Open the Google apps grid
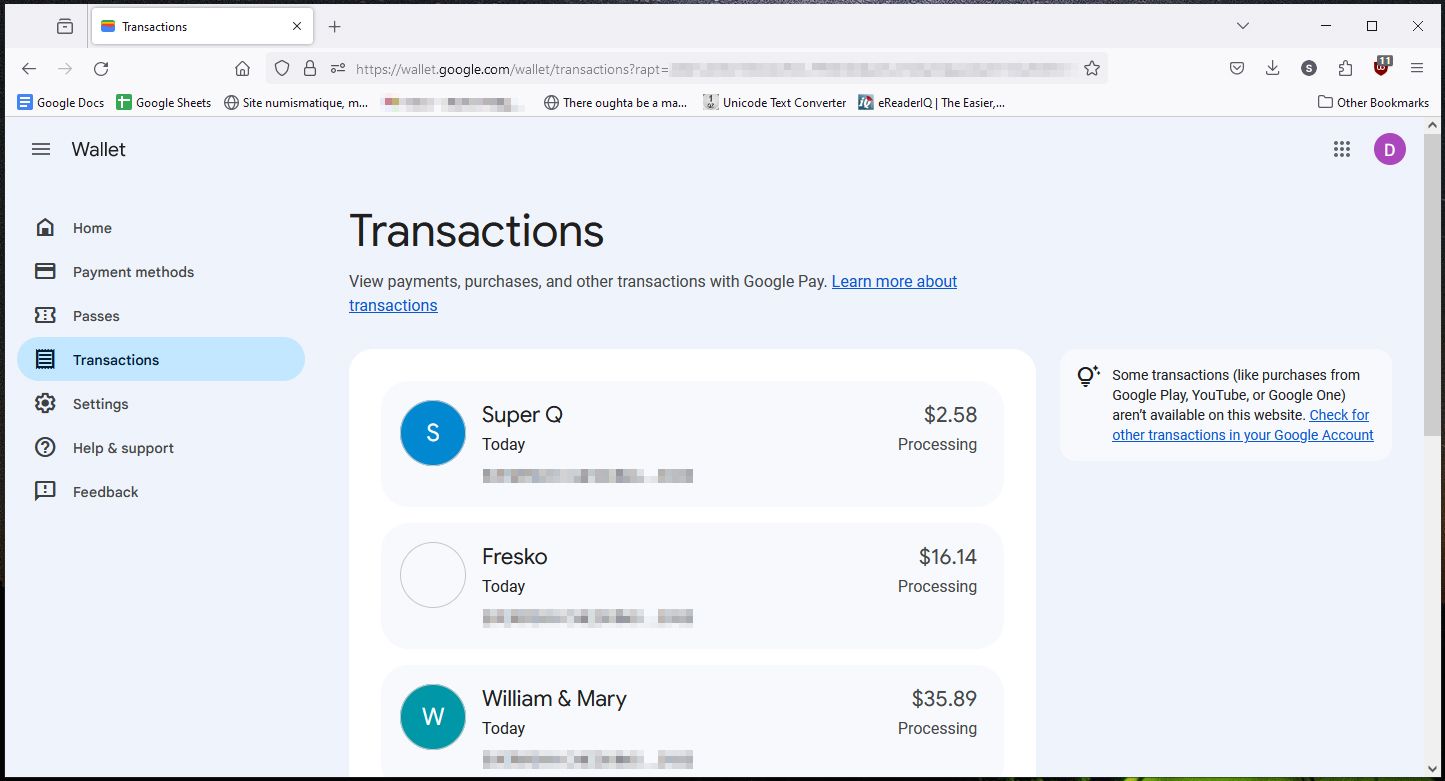 [x=1342, y=149]
